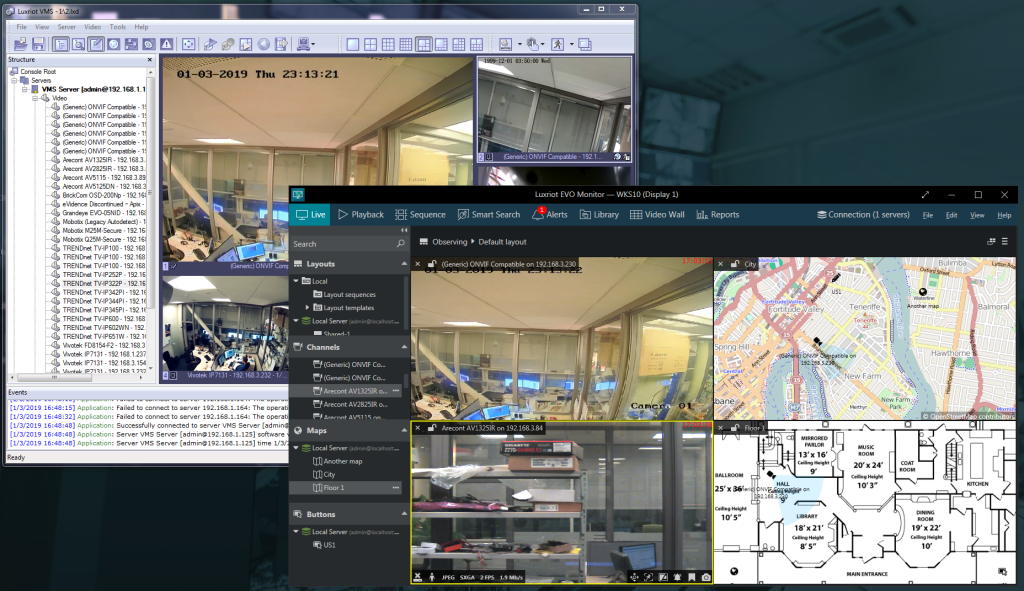Click Connection (1 servers) button
The image size is (1024, 591).
[x=863, y=214]
